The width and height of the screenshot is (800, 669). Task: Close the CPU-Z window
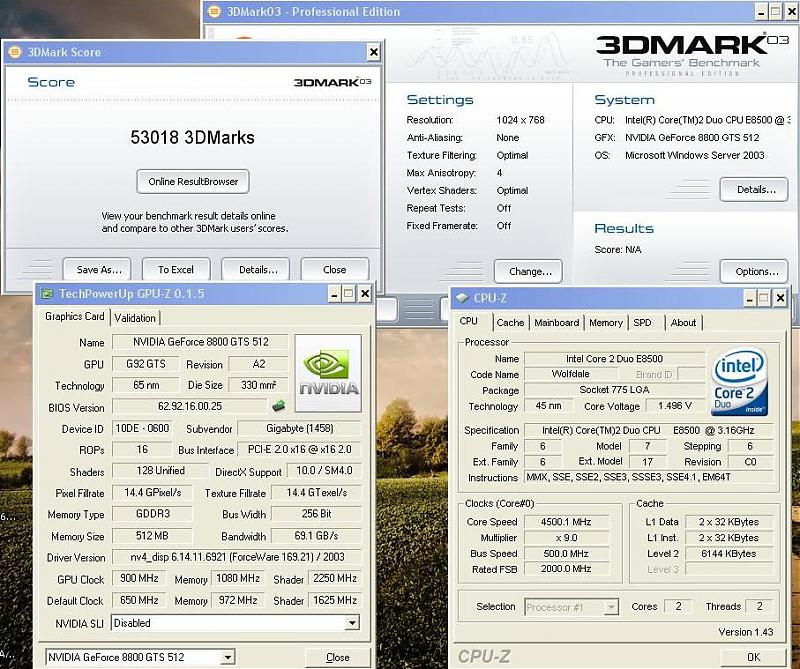point(780,298)
